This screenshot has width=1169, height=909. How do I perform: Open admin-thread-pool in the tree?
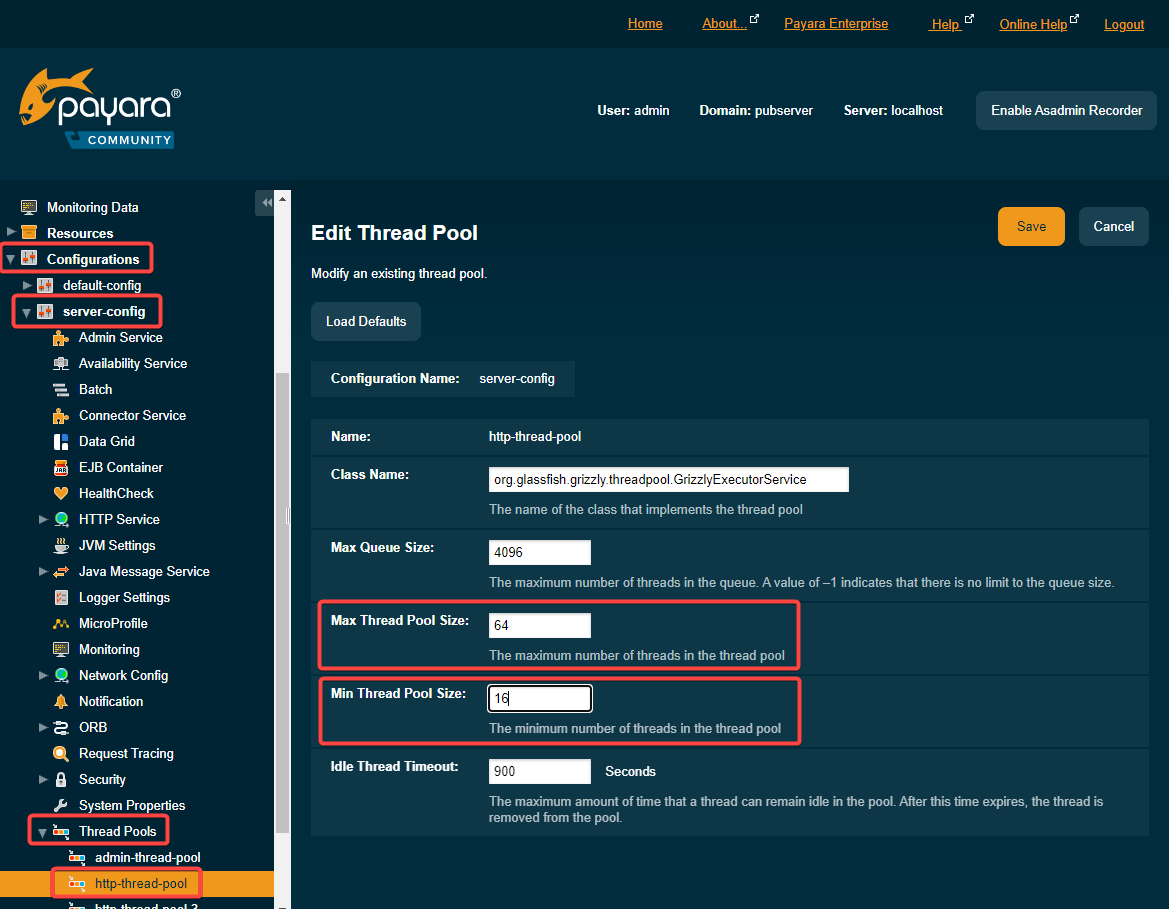coord(147,857)
